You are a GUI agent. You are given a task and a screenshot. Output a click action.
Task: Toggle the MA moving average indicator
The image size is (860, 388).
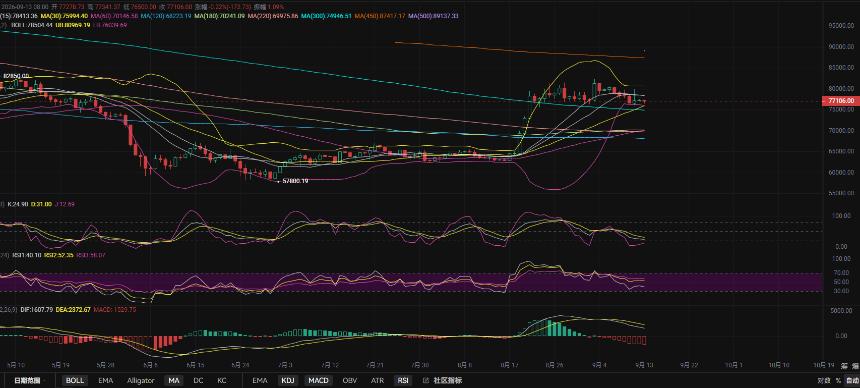174,380
